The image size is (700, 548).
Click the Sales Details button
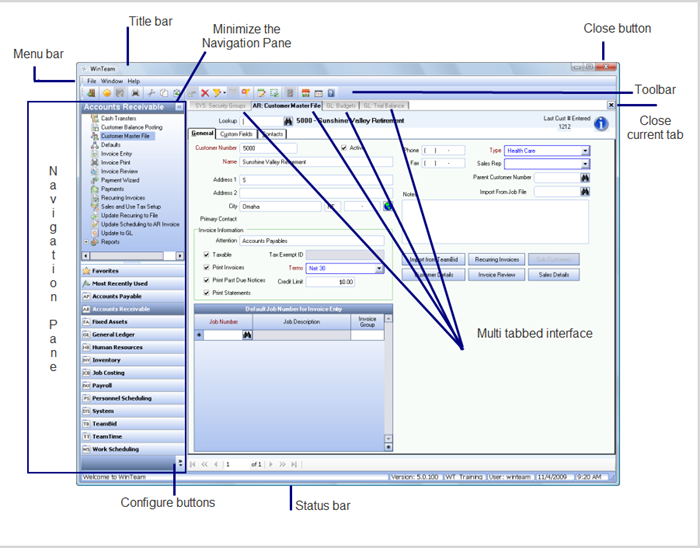(x=553, y=274)
